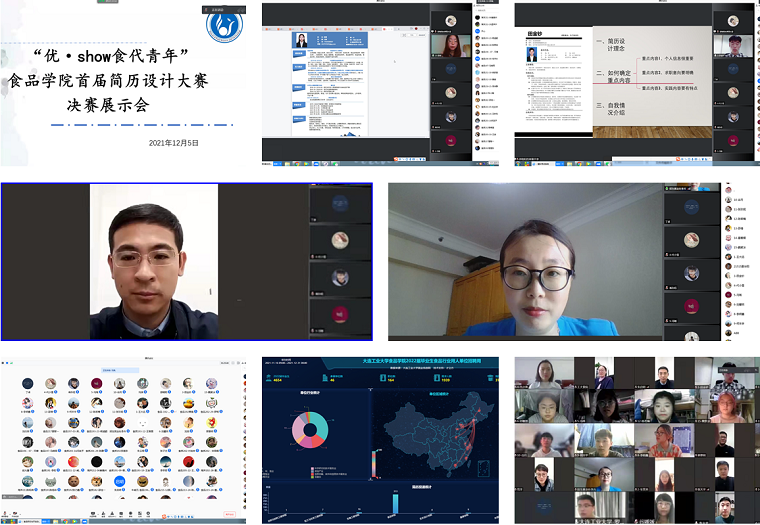
Task: Click the vertical color legend scale on dashboard map
Action: pyautogui.click(x=374, y=464)
